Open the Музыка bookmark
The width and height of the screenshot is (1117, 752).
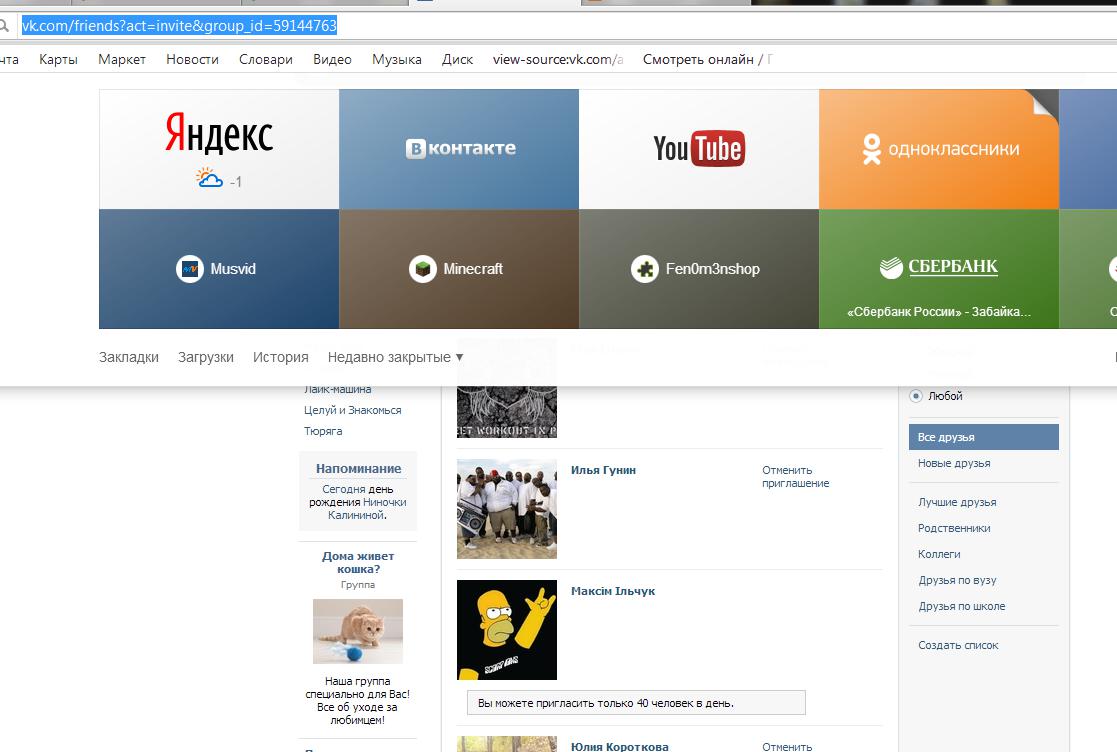click(397, 60)
